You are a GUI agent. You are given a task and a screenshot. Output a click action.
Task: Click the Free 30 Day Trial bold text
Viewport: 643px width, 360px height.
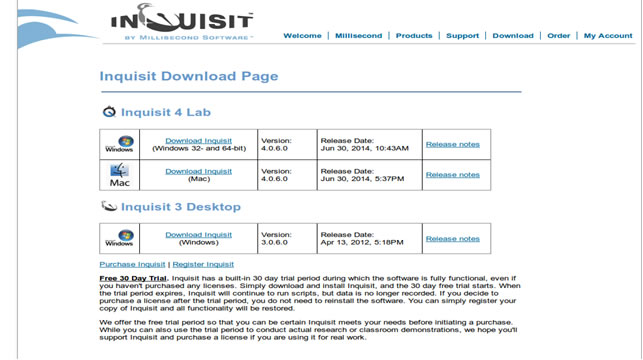click(x=134, y=278)
